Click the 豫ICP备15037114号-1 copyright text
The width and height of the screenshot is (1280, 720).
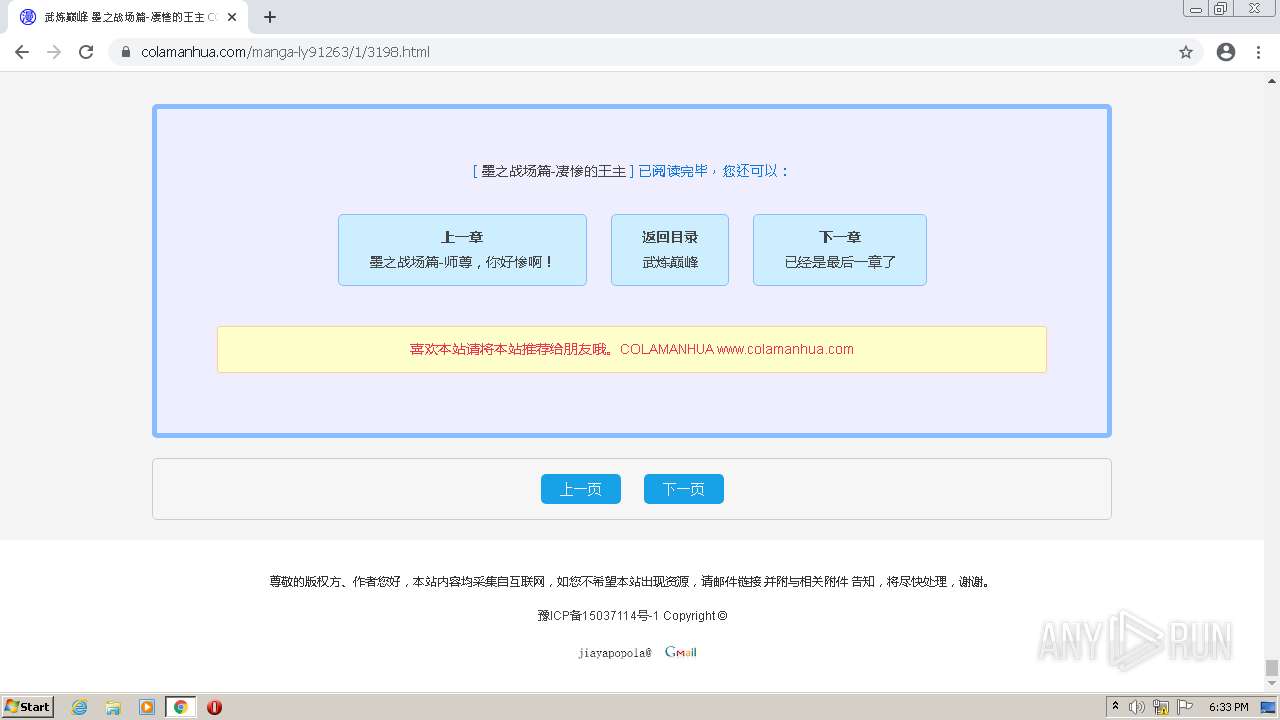pyautogui.click(x=632, y=616)
